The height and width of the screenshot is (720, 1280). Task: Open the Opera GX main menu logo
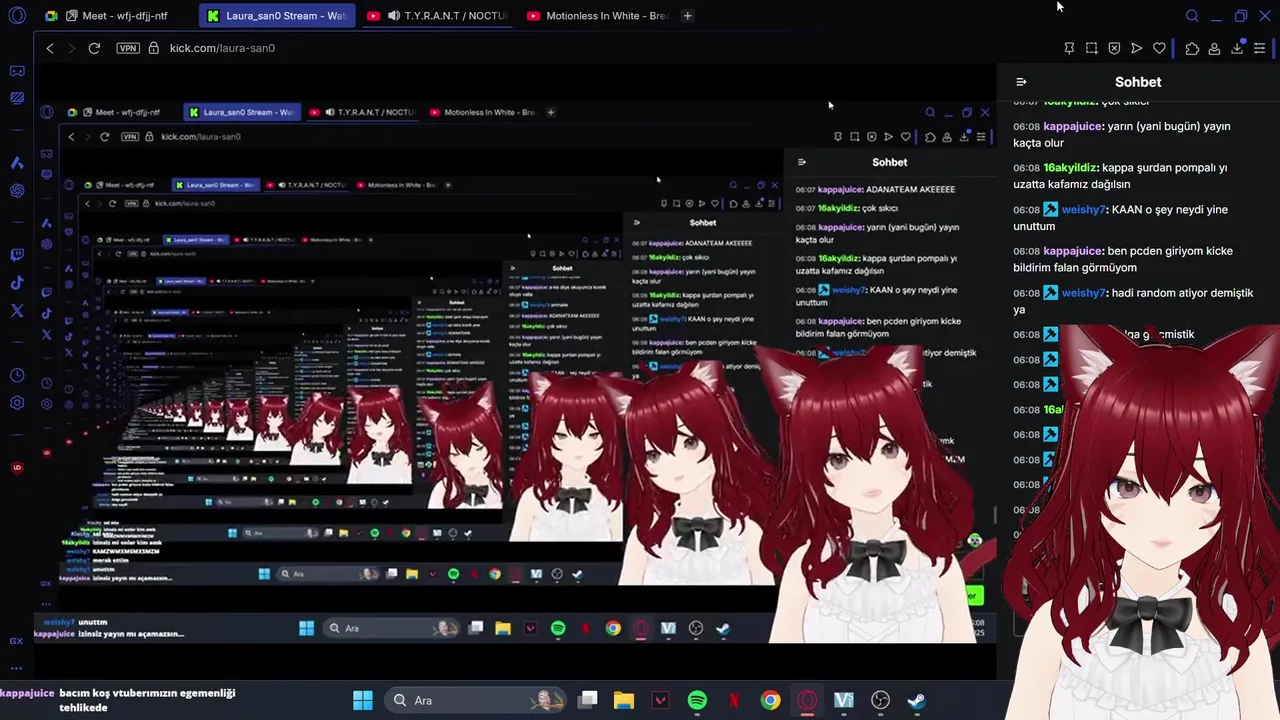pos(17,16)
